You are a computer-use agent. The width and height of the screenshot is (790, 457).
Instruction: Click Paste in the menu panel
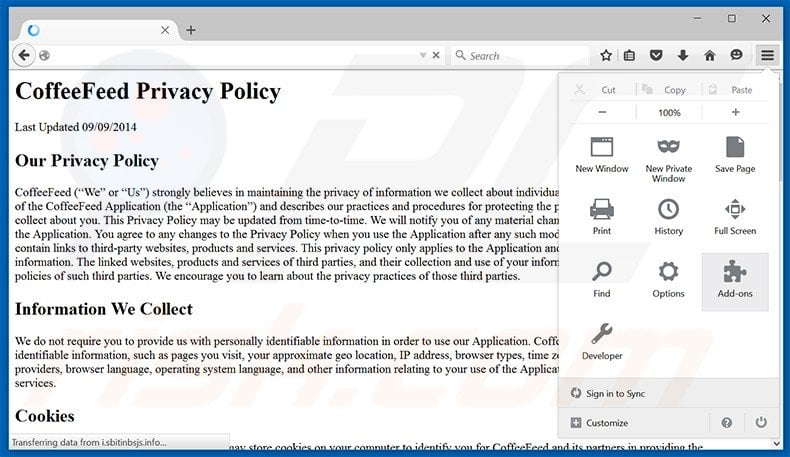(735, 90)
